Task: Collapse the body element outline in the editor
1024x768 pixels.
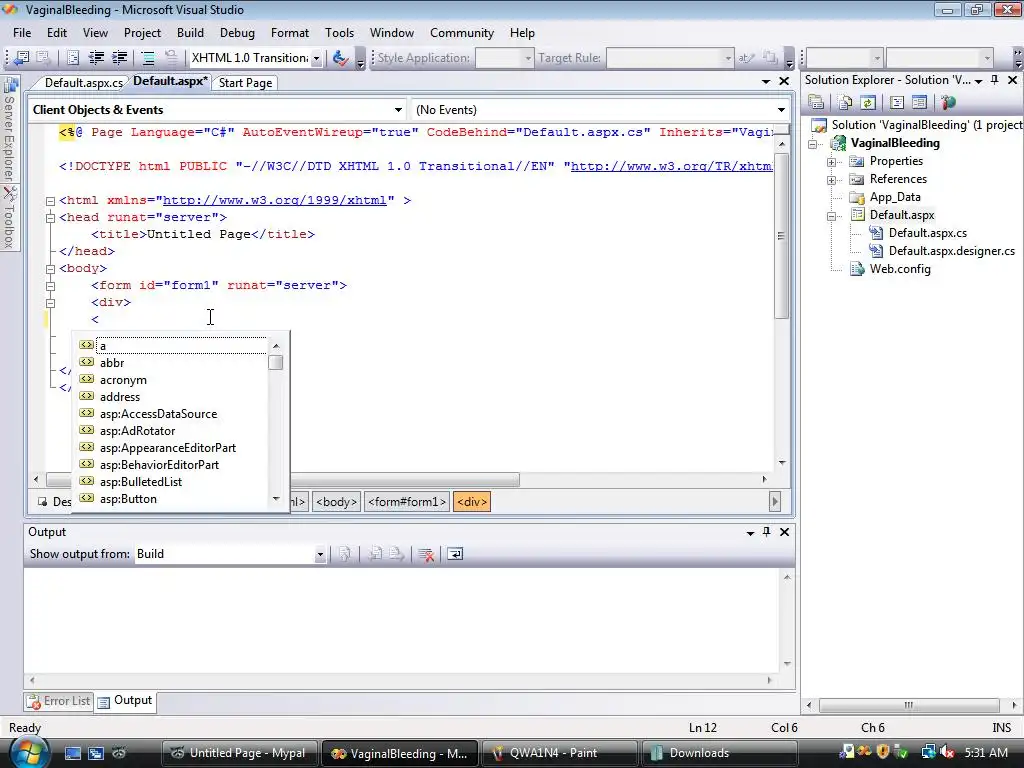Action: click(x=50, y=269)
